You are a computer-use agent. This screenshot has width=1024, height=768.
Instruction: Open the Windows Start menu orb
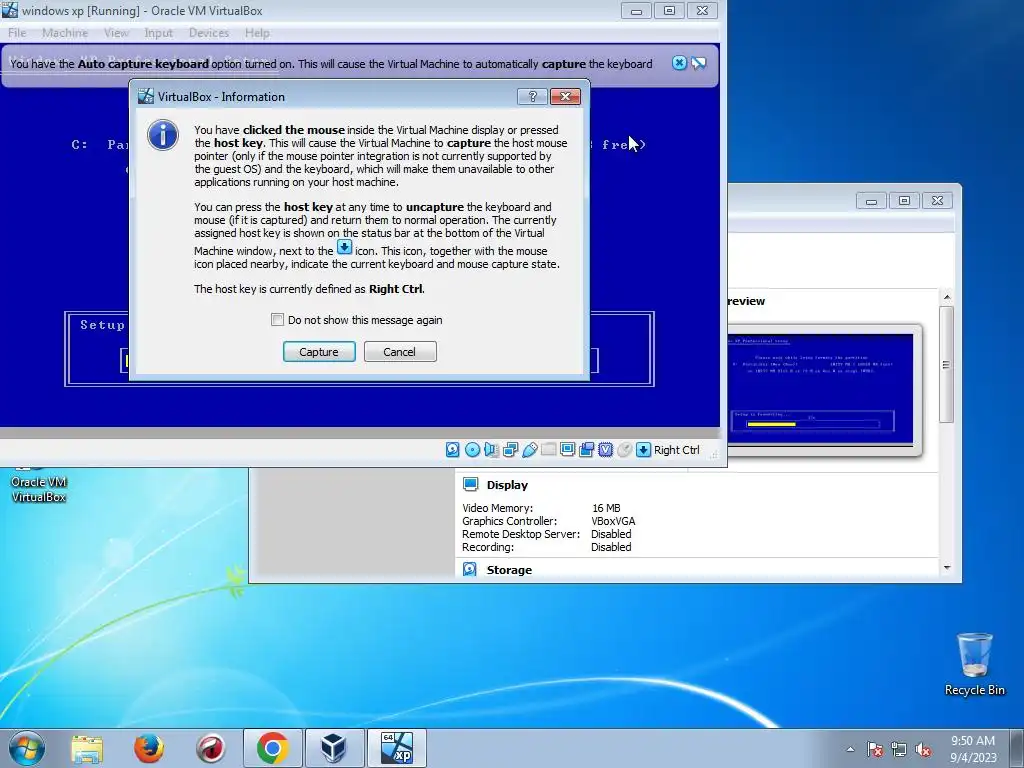pyautogui.click(x=27, y=748)
